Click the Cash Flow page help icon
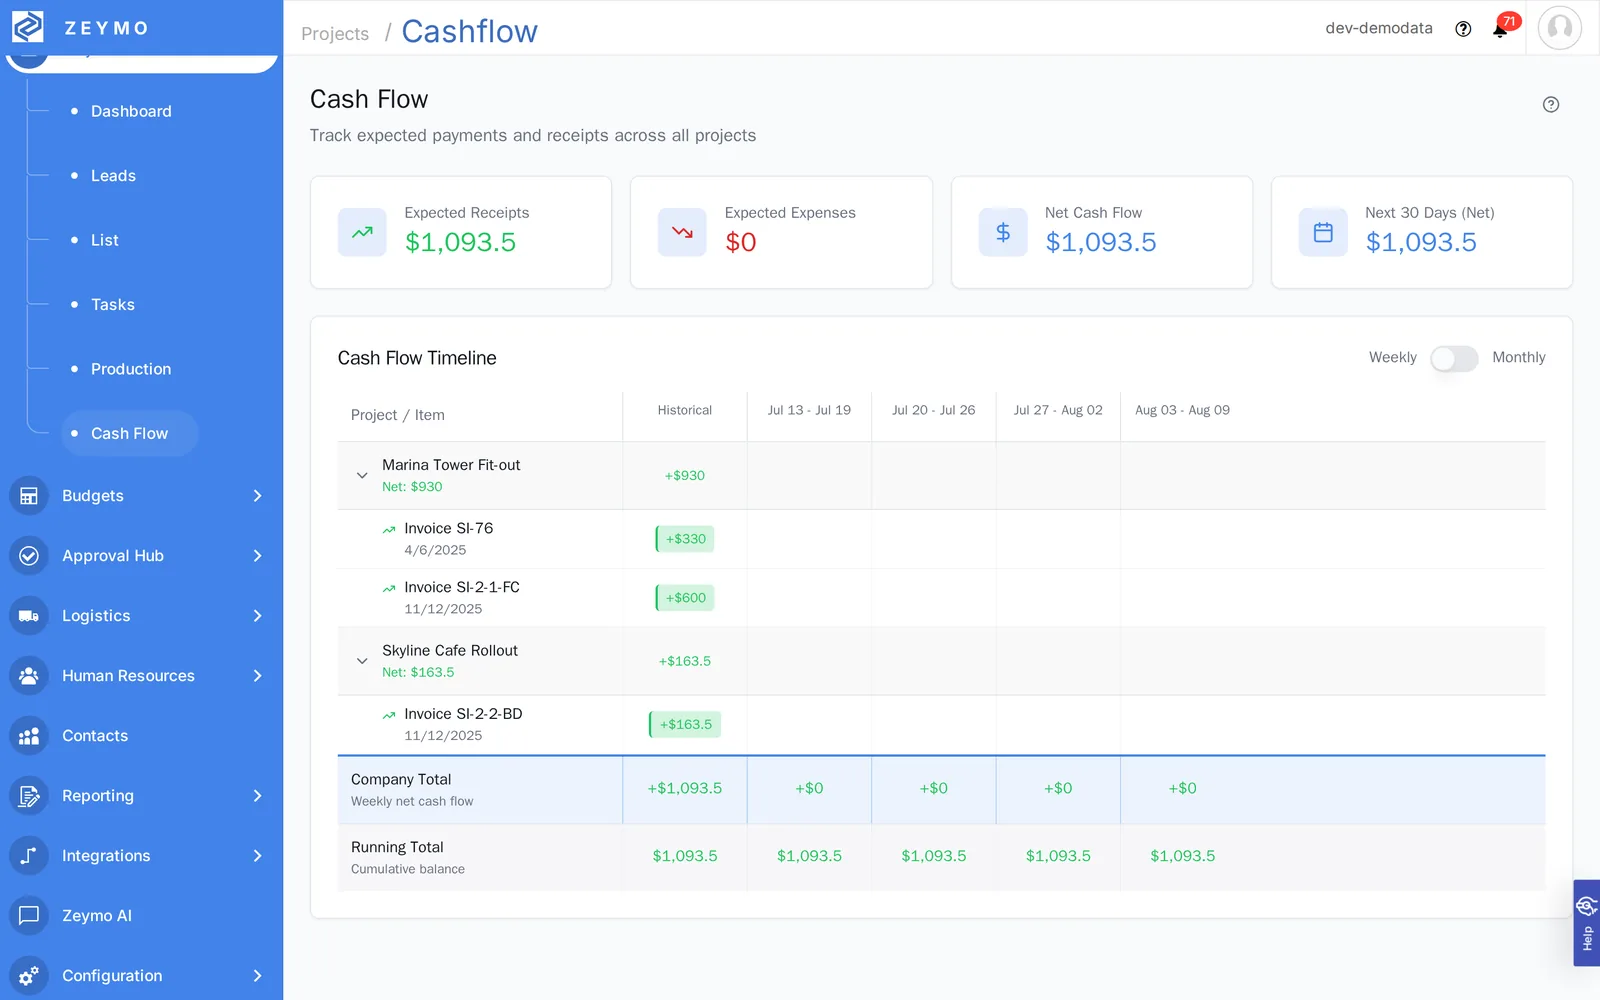 (1551, 104)
